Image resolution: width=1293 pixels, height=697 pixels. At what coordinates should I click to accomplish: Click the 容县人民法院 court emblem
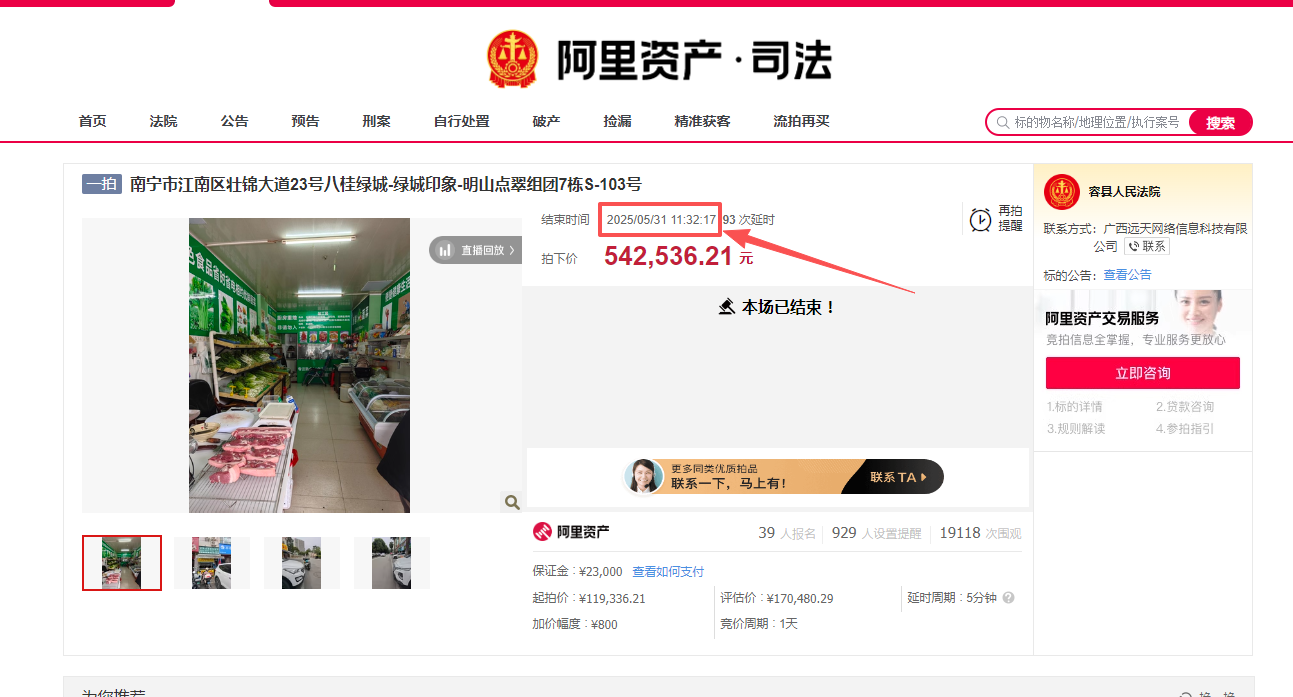tap(1061, 192)
